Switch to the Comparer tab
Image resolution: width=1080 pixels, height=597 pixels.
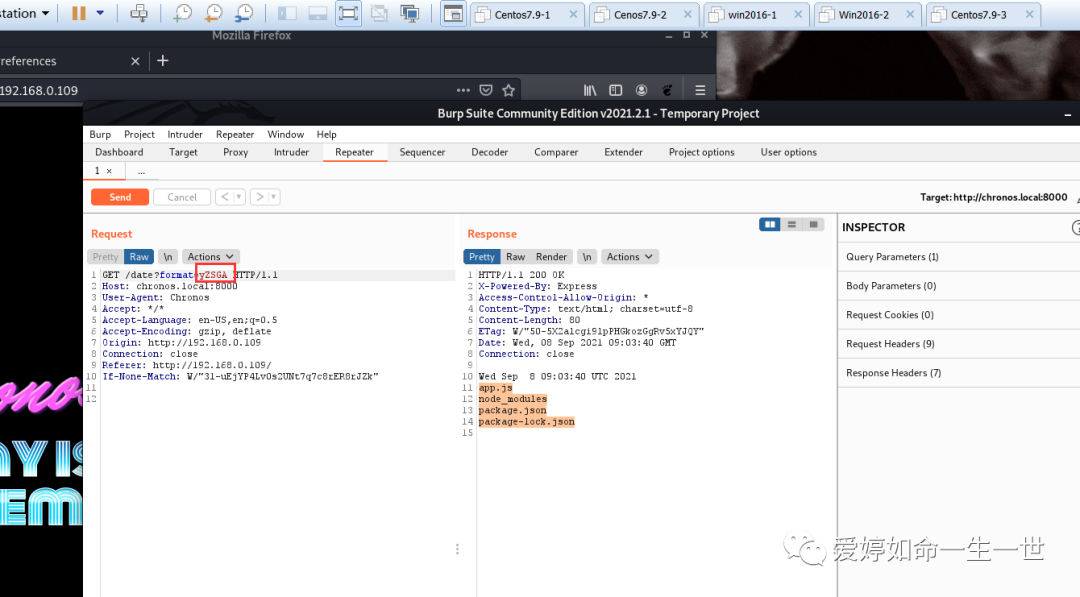[x=556, y=152]
